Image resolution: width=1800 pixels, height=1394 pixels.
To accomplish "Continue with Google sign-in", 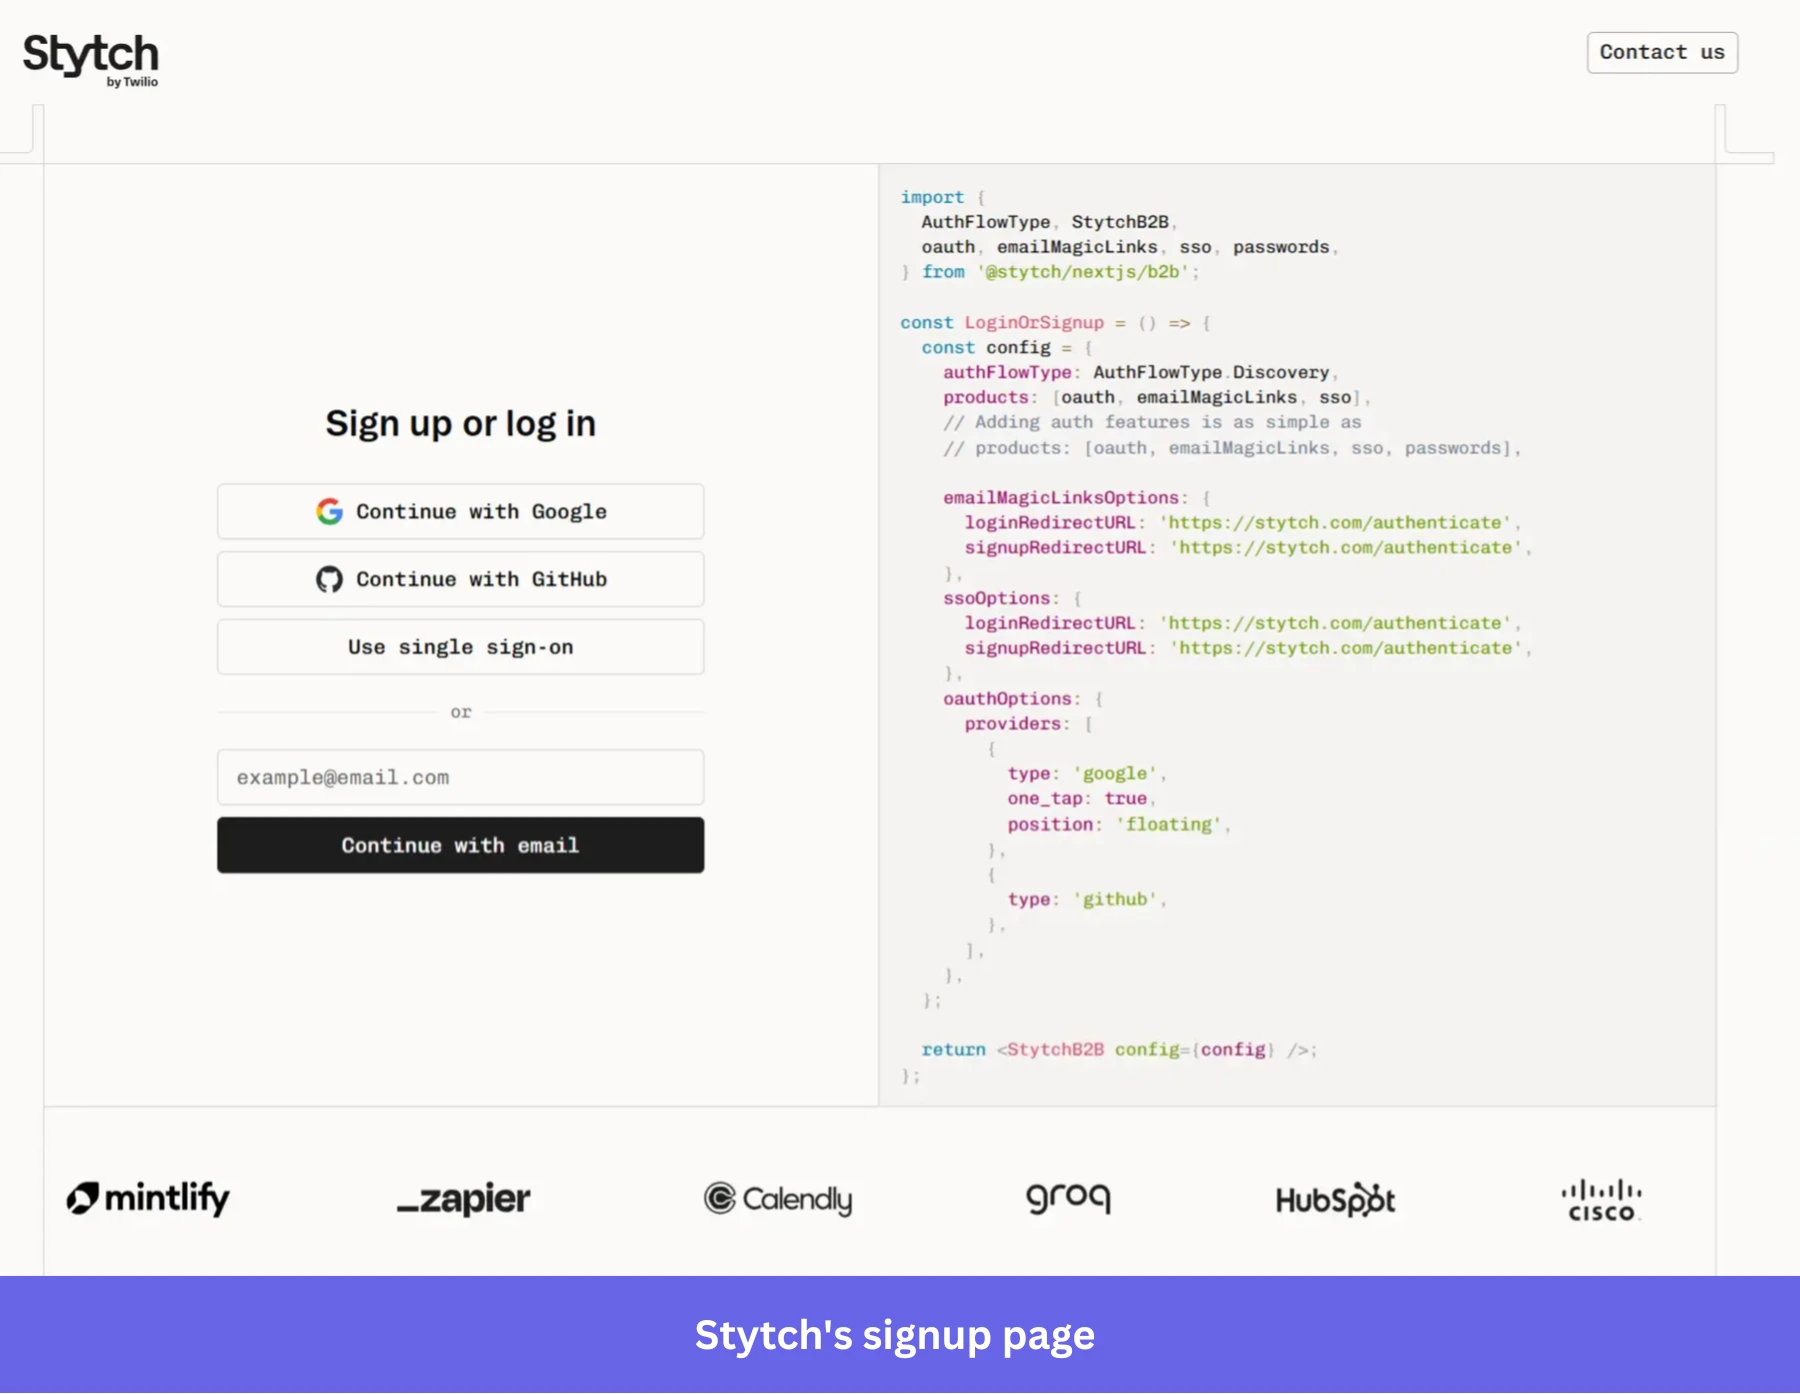I will tap(460, 512).
